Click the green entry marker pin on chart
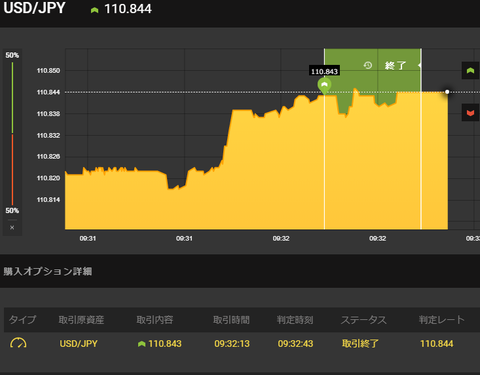This screenshot has height=375, width=480. click(324, 86)
